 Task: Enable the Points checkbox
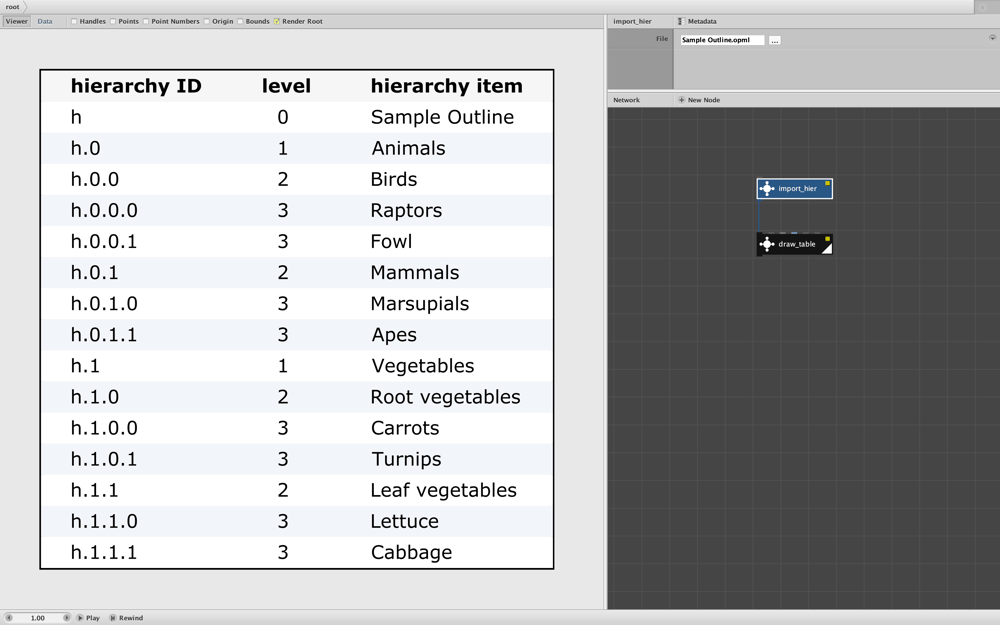pos(113,21)
